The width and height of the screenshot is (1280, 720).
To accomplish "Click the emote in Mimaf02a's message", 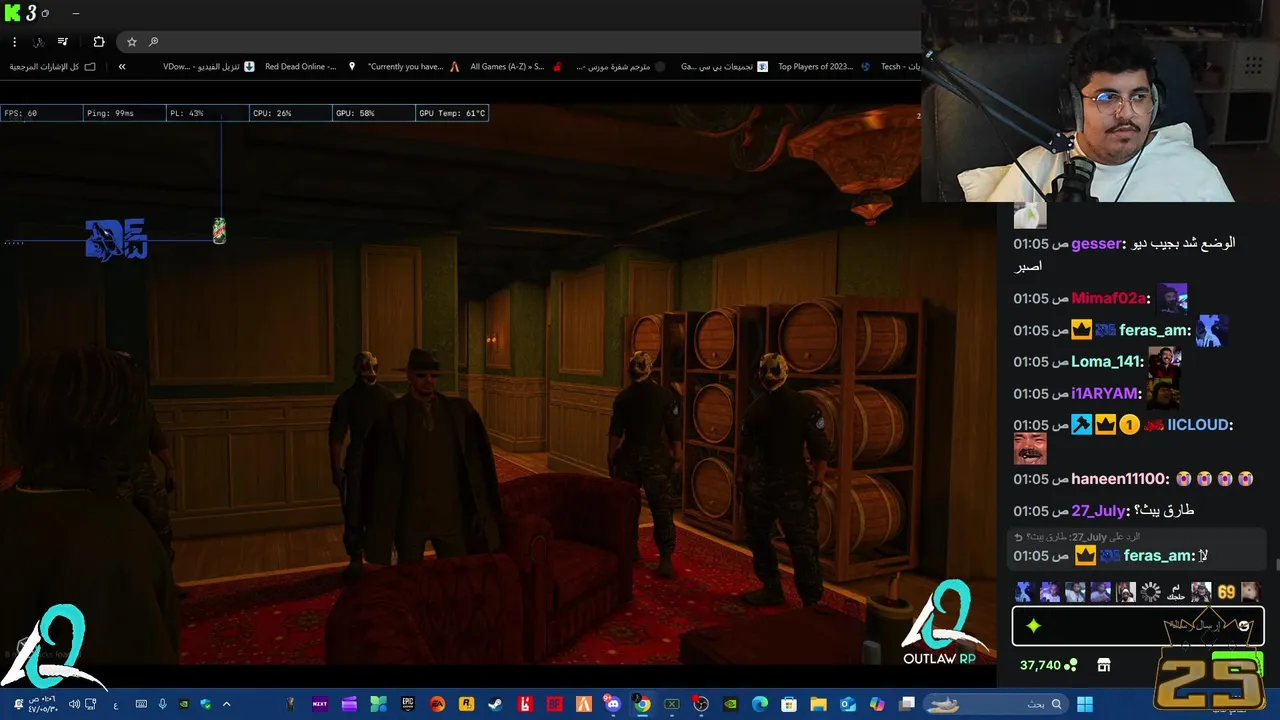I will pyautogui.click(x=1171, y=298).
